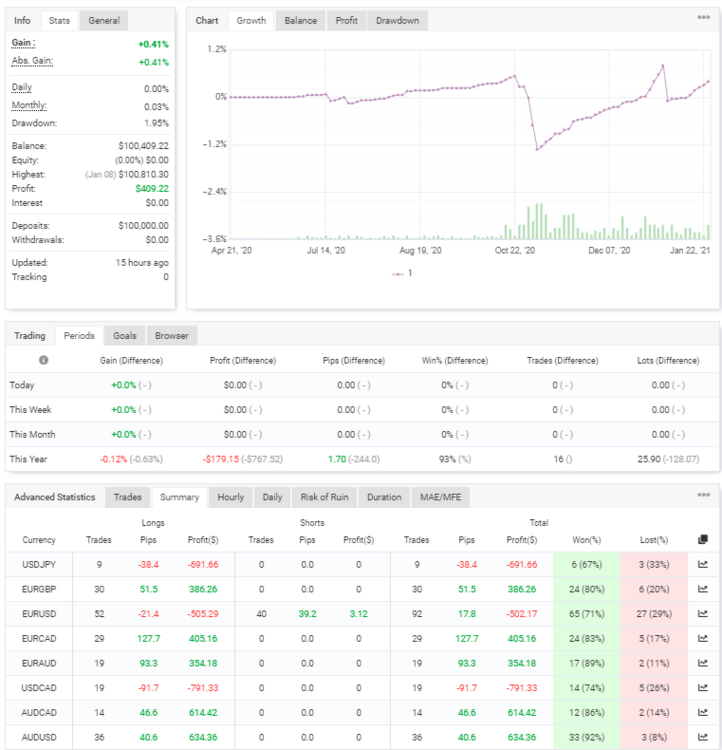Open USDJPY row chart icon
The width and height of the screenshot is (722, 750).
point(702,564)
